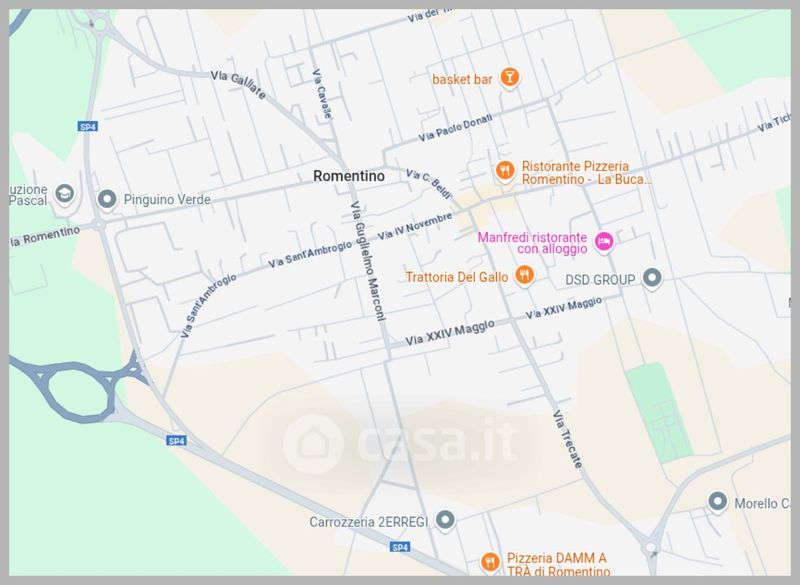Open Ristorante Pizzeria Romentino restaurant pin
The height and width of the screenshot is (585, 800).
[x=505, y=171]
